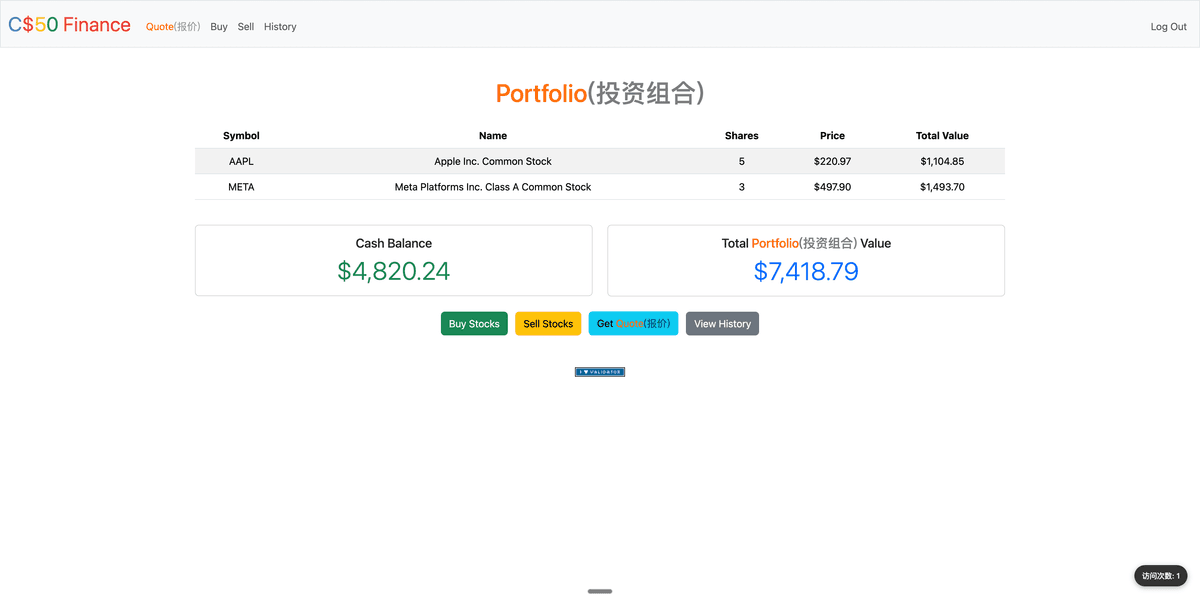1200x599 pixels.
Task: Click the validator badge icon
Action: tap(600, 372)
